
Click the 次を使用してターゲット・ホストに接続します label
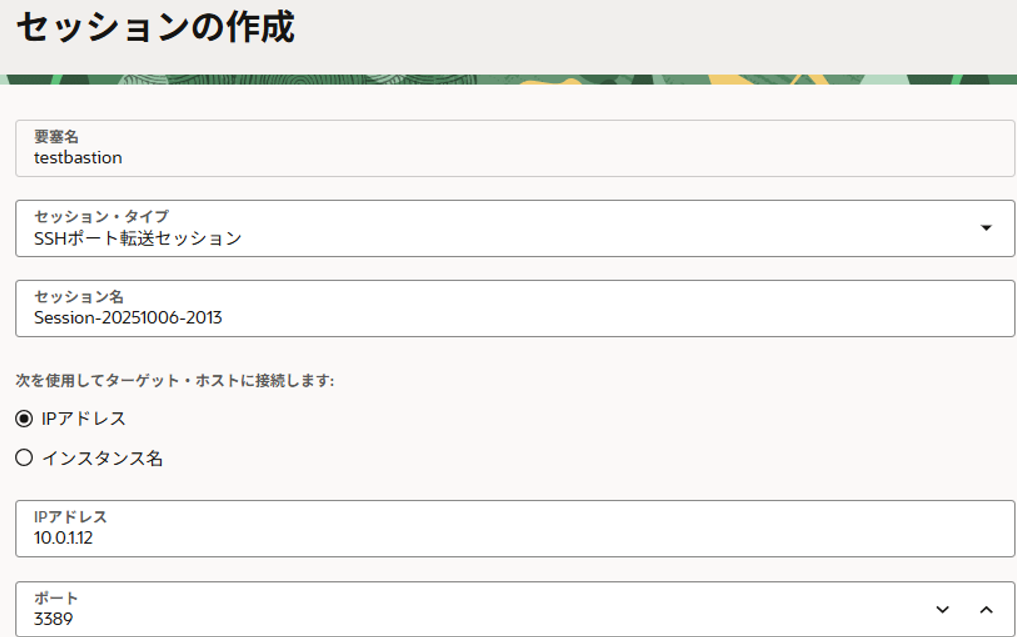point(175,381)
